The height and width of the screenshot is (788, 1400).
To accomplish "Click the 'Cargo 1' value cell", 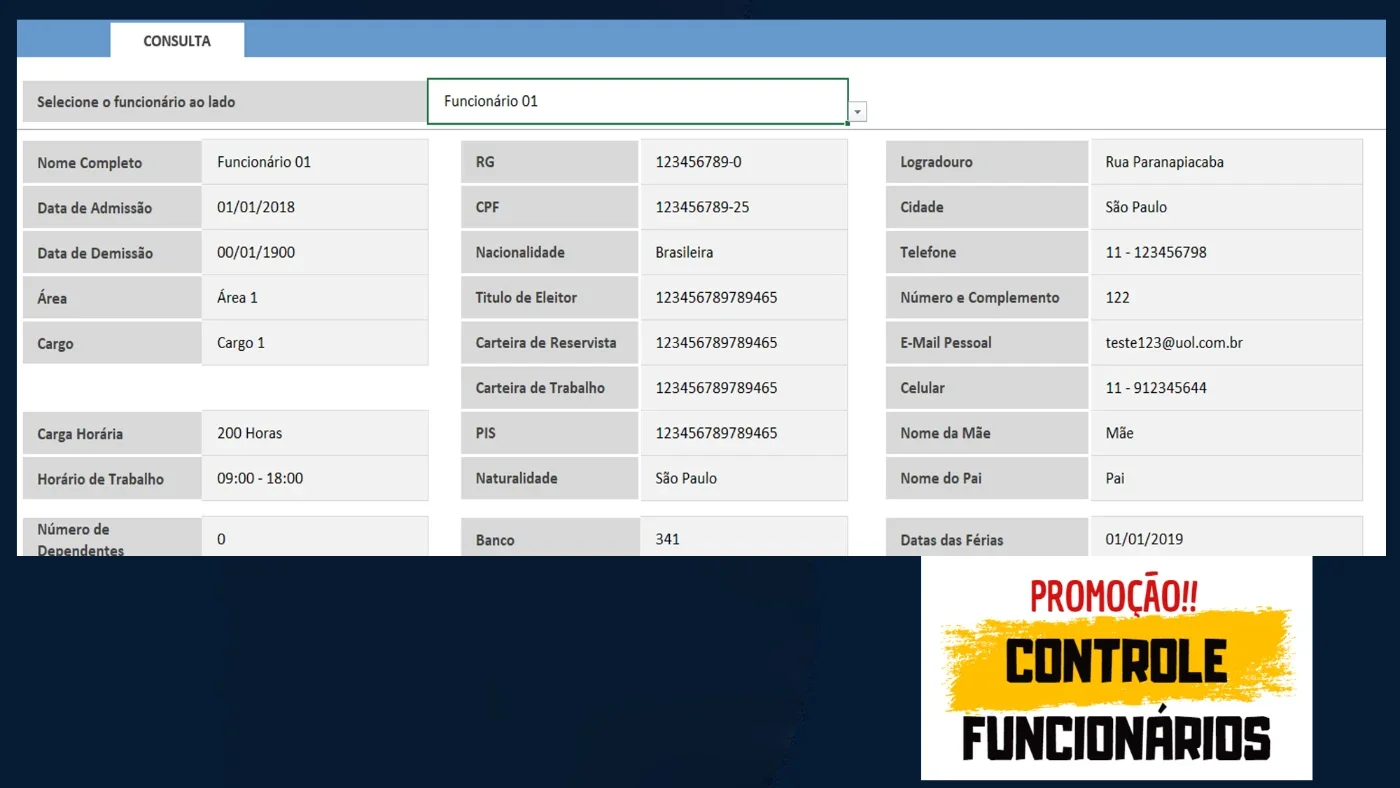I will pyautogui.click(x=315, y=343).
